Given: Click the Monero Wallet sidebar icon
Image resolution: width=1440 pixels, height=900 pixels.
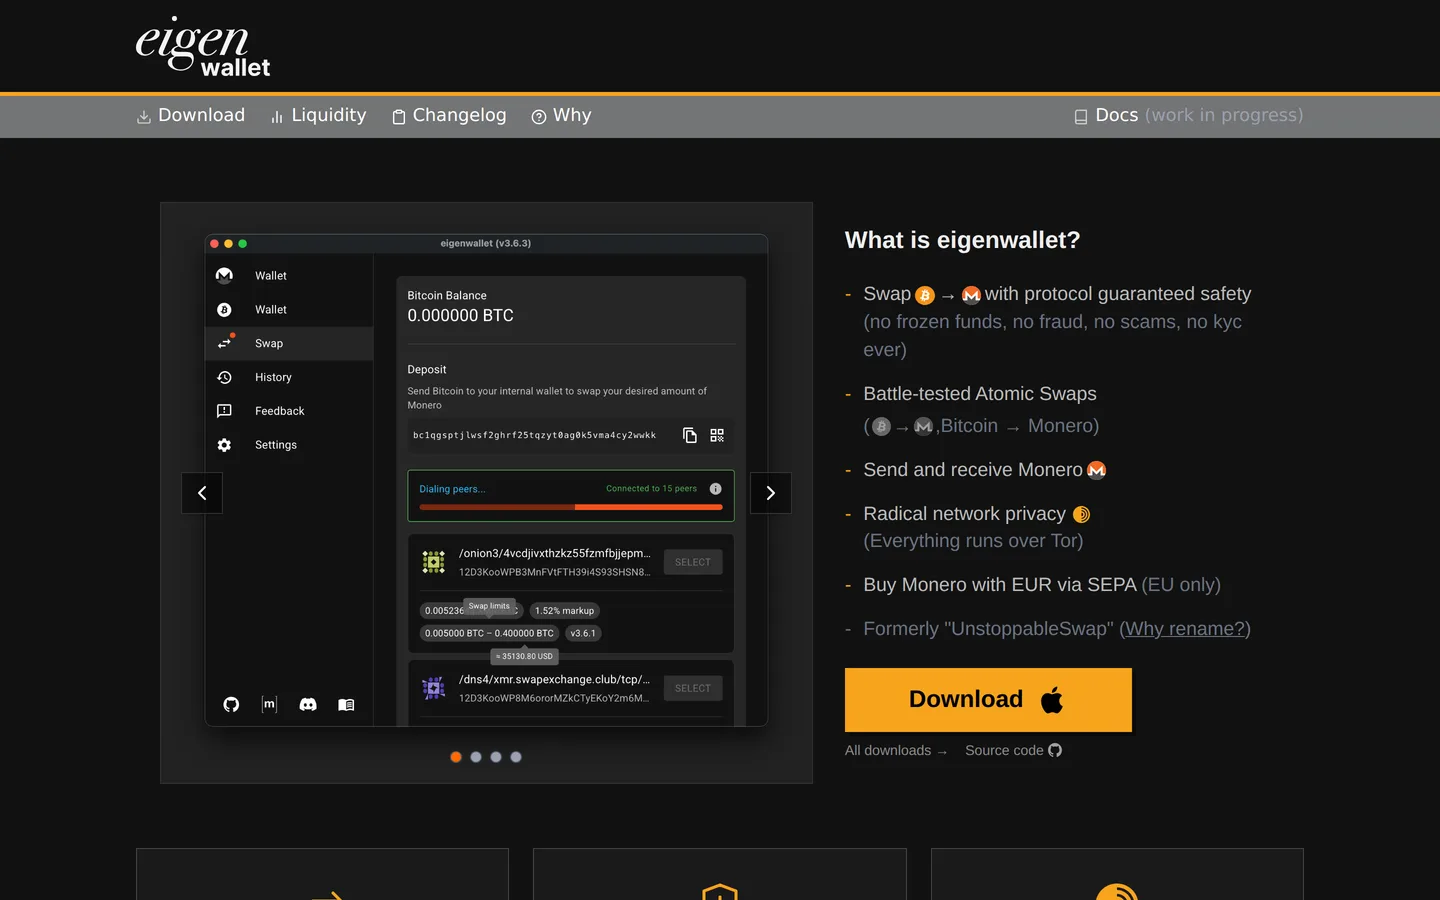Looking at the screenshot, I should click(x=224, y=276).
